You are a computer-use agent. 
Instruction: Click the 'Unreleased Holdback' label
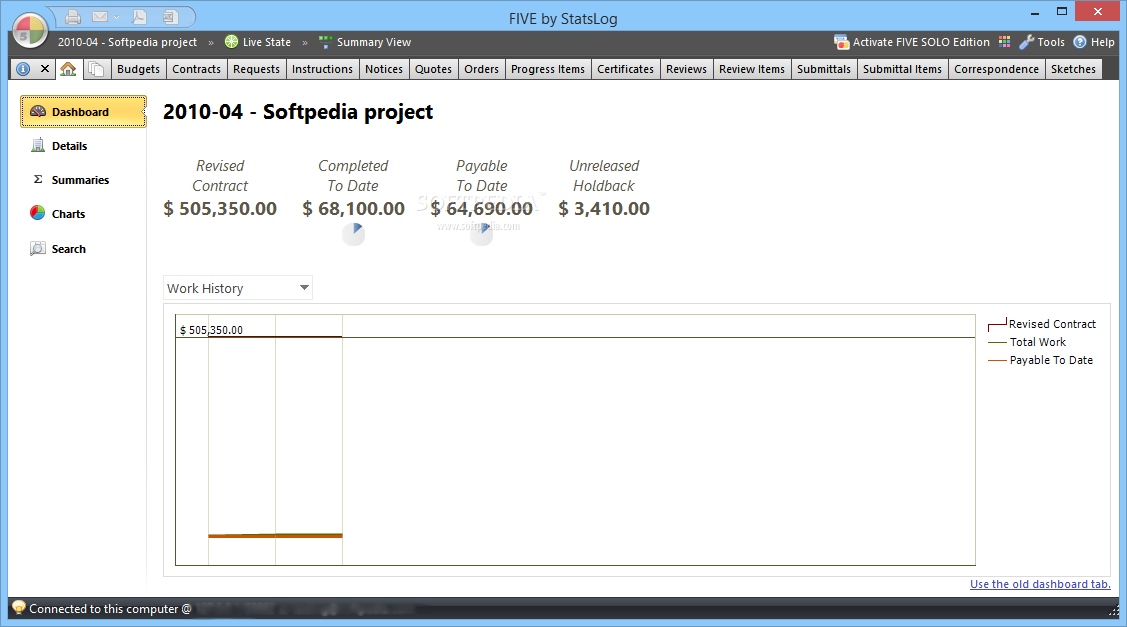(x=604, y=175)
